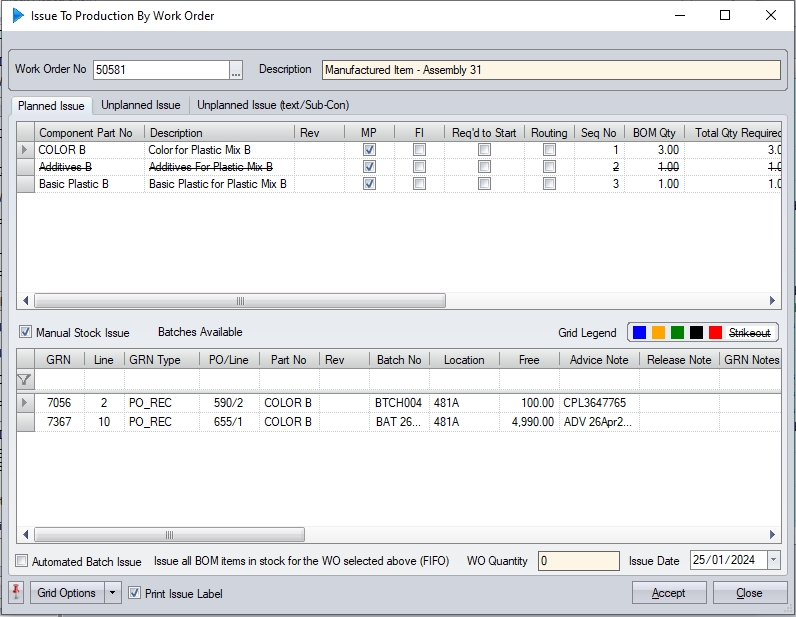
Task: Click the filter funnel icon in batches grid
Action: pyautogui.click(x=25, y=380)
